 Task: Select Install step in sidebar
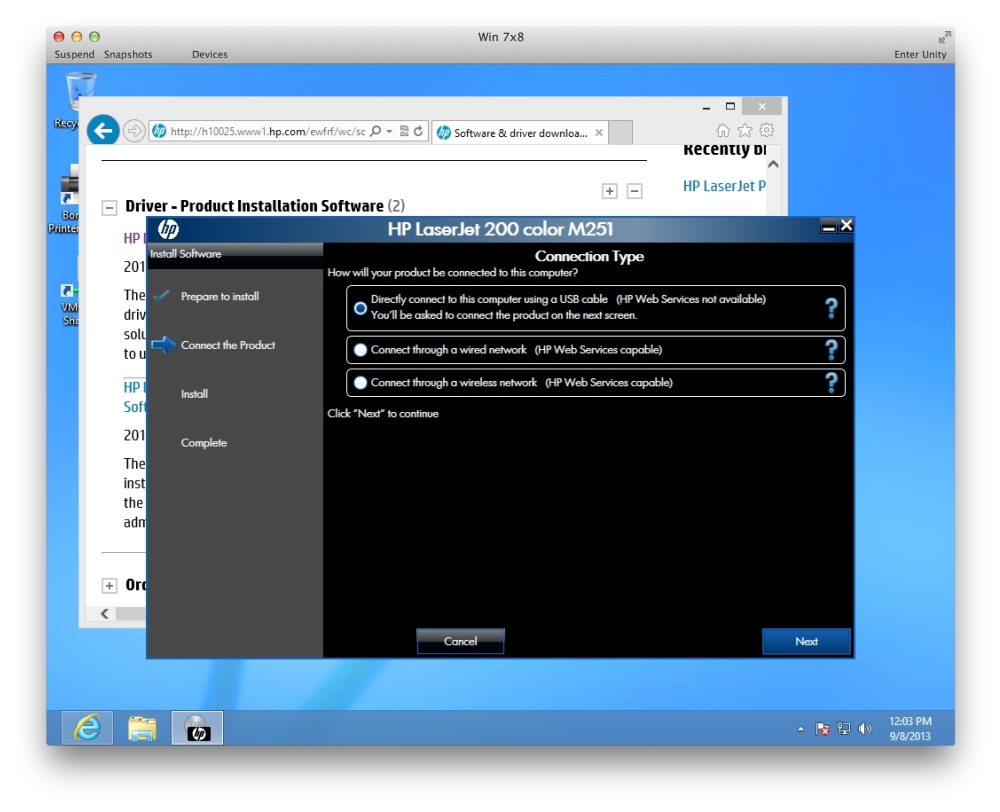point(194,394)
